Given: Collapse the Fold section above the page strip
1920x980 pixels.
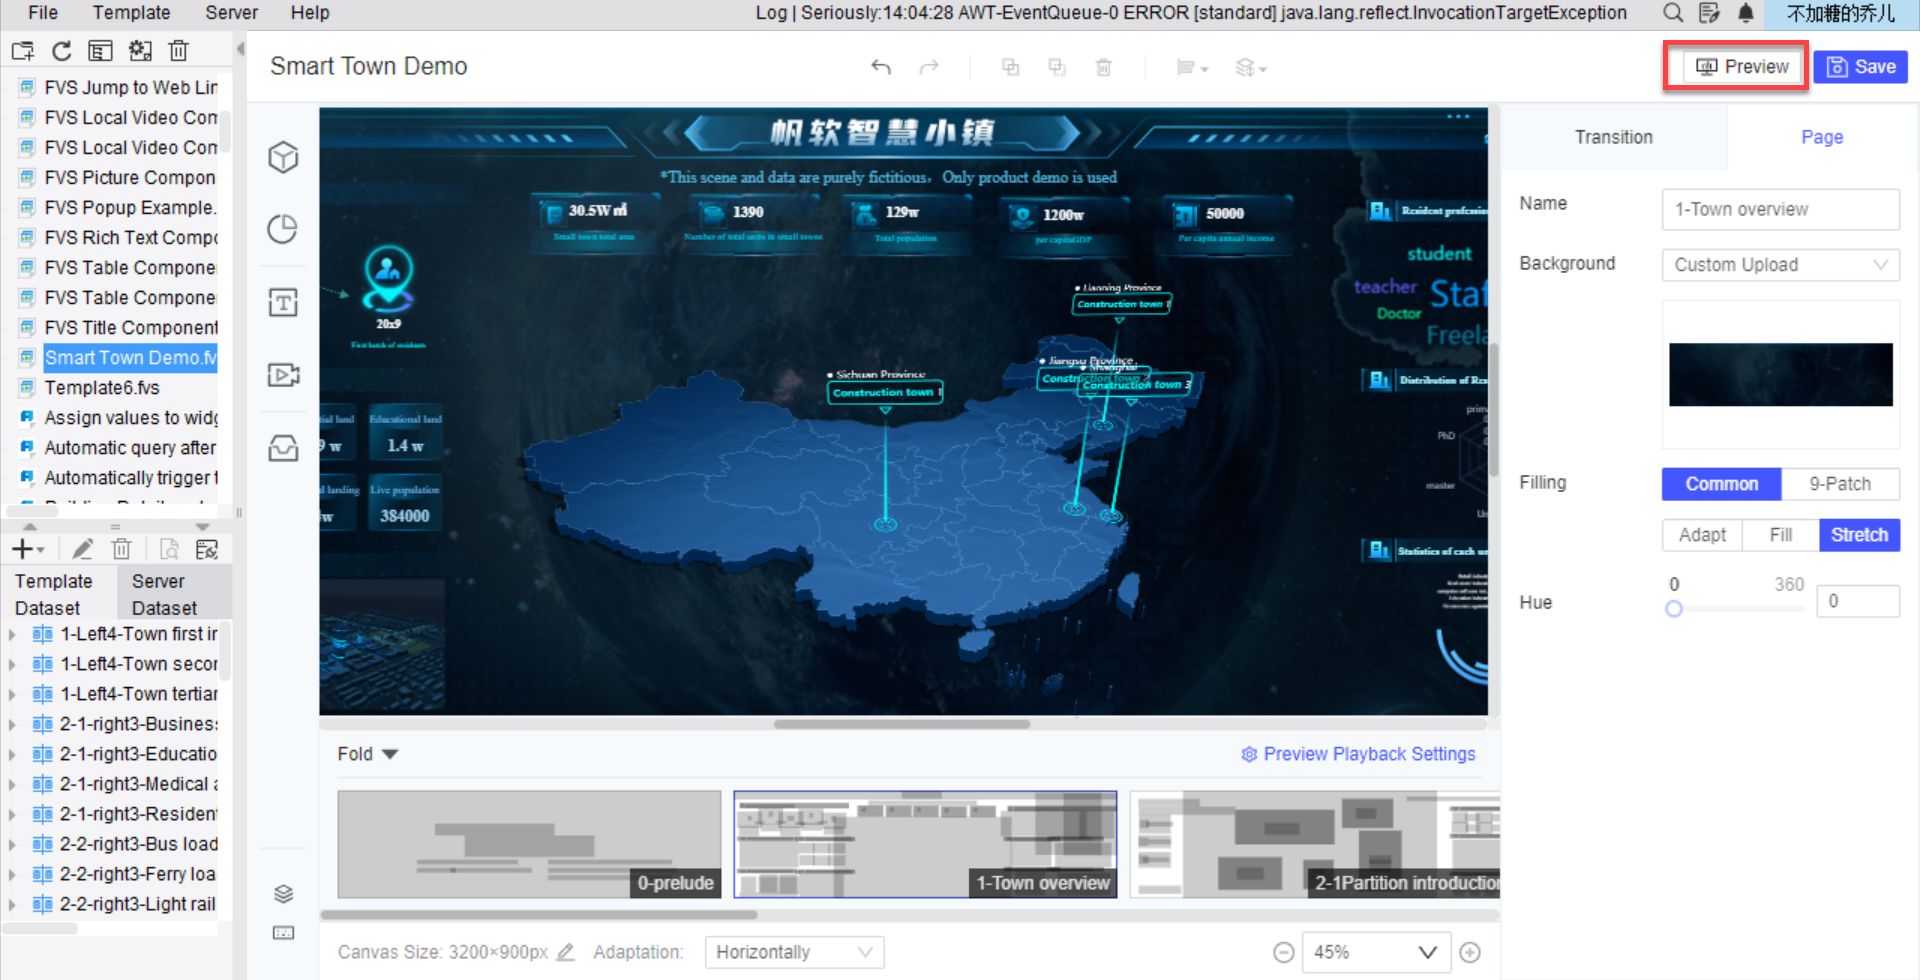Looking at the screenshot, I should tap(366, 753).
